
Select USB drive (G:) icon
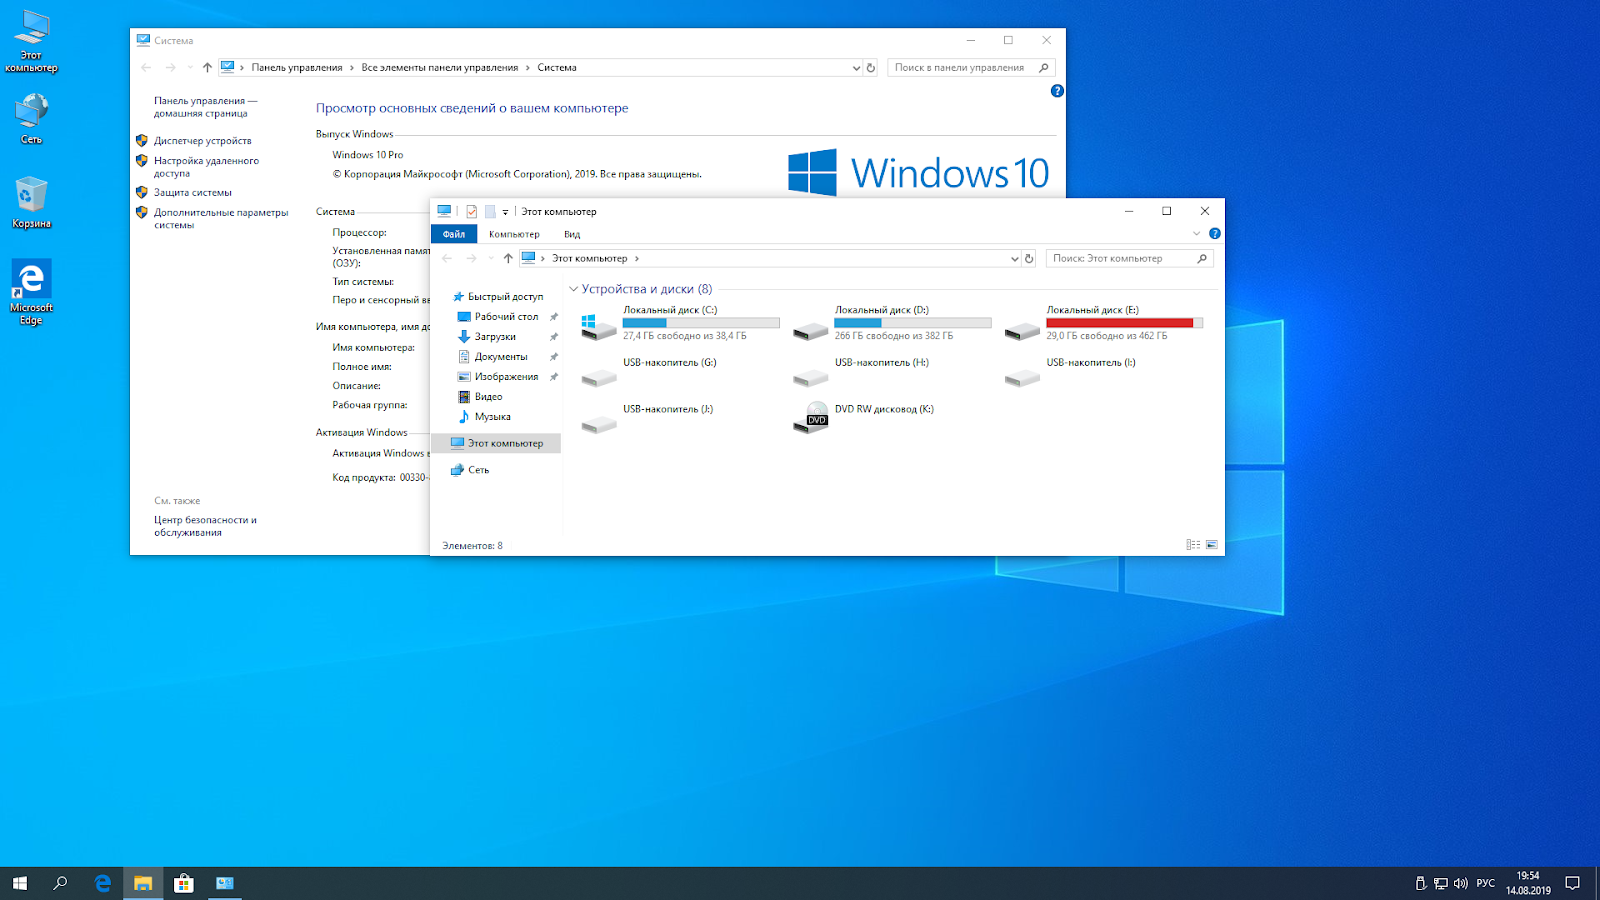[599, 378]
